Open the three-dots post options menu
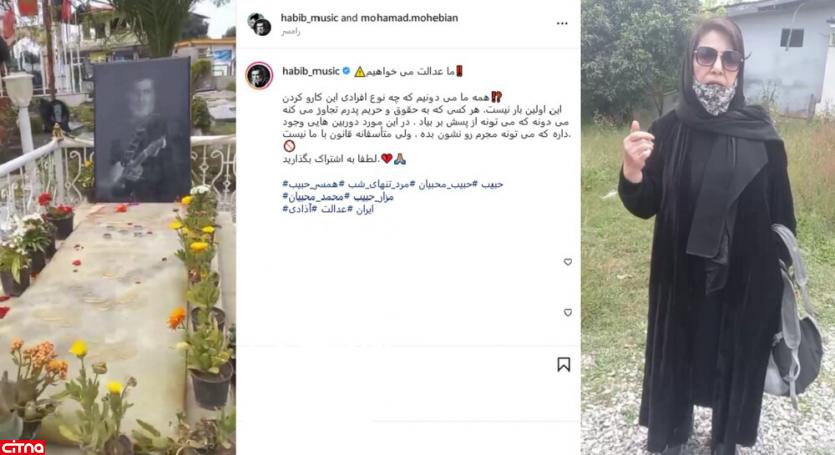 (562, 23)
